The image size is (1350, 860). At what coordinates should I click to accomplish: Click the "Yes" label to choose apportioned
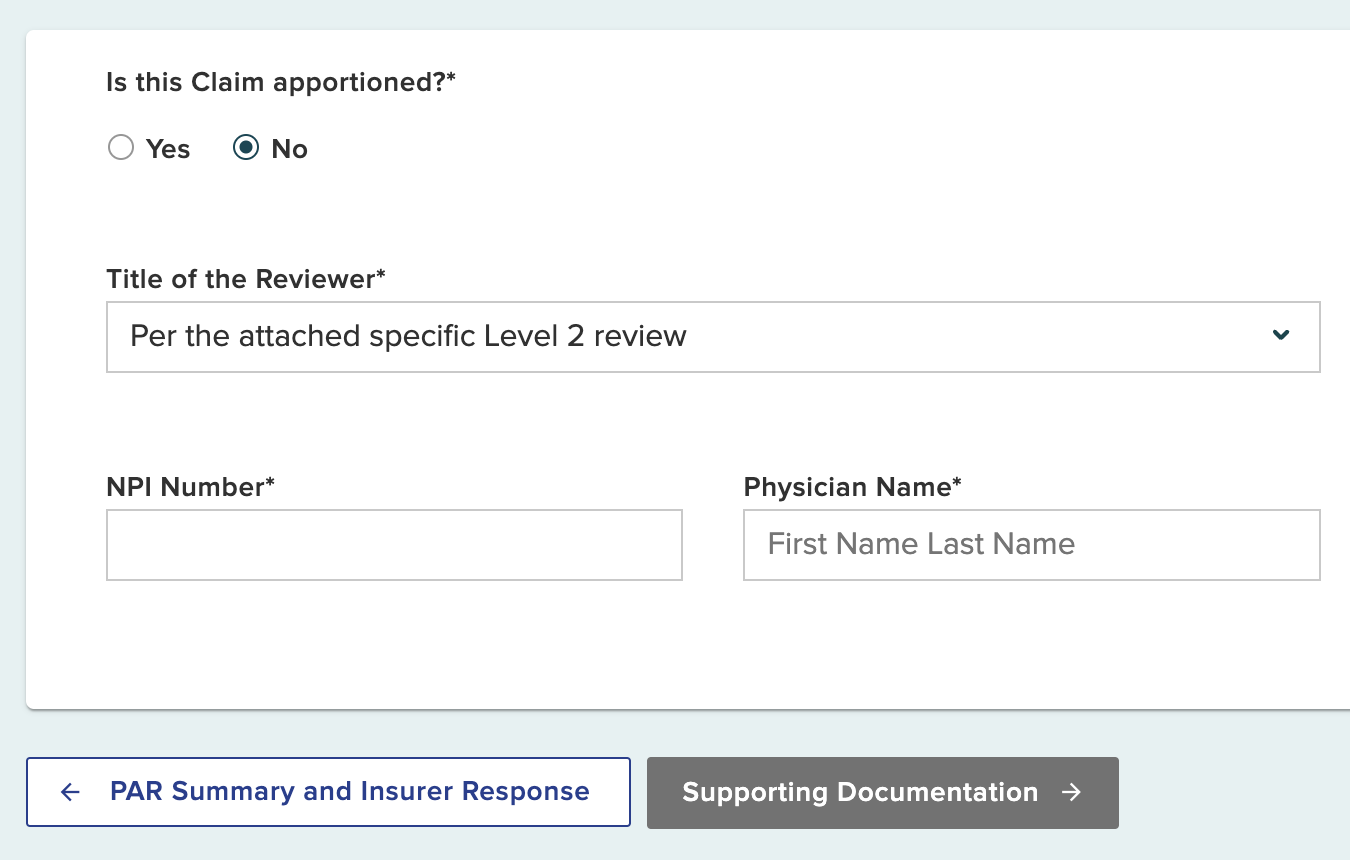[168, 148]
